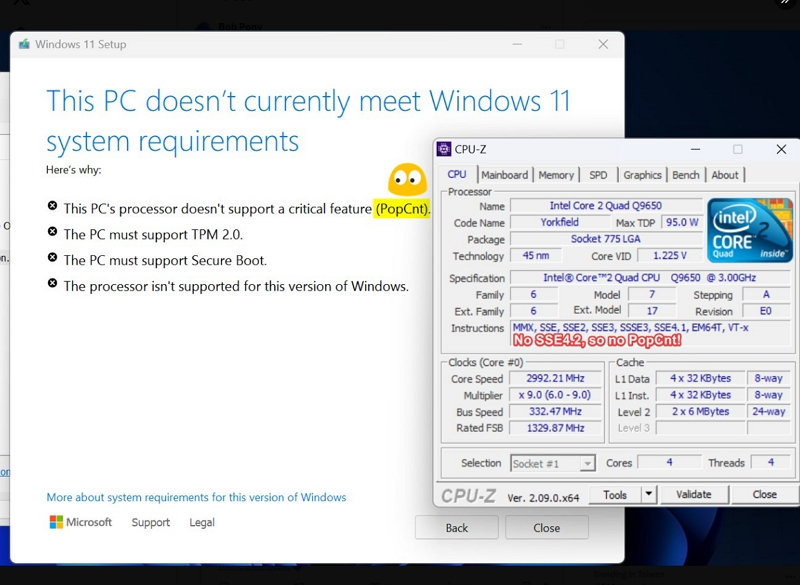
Task: Click Close button in CPU-Z footer
Action: (x=764, y=494)
